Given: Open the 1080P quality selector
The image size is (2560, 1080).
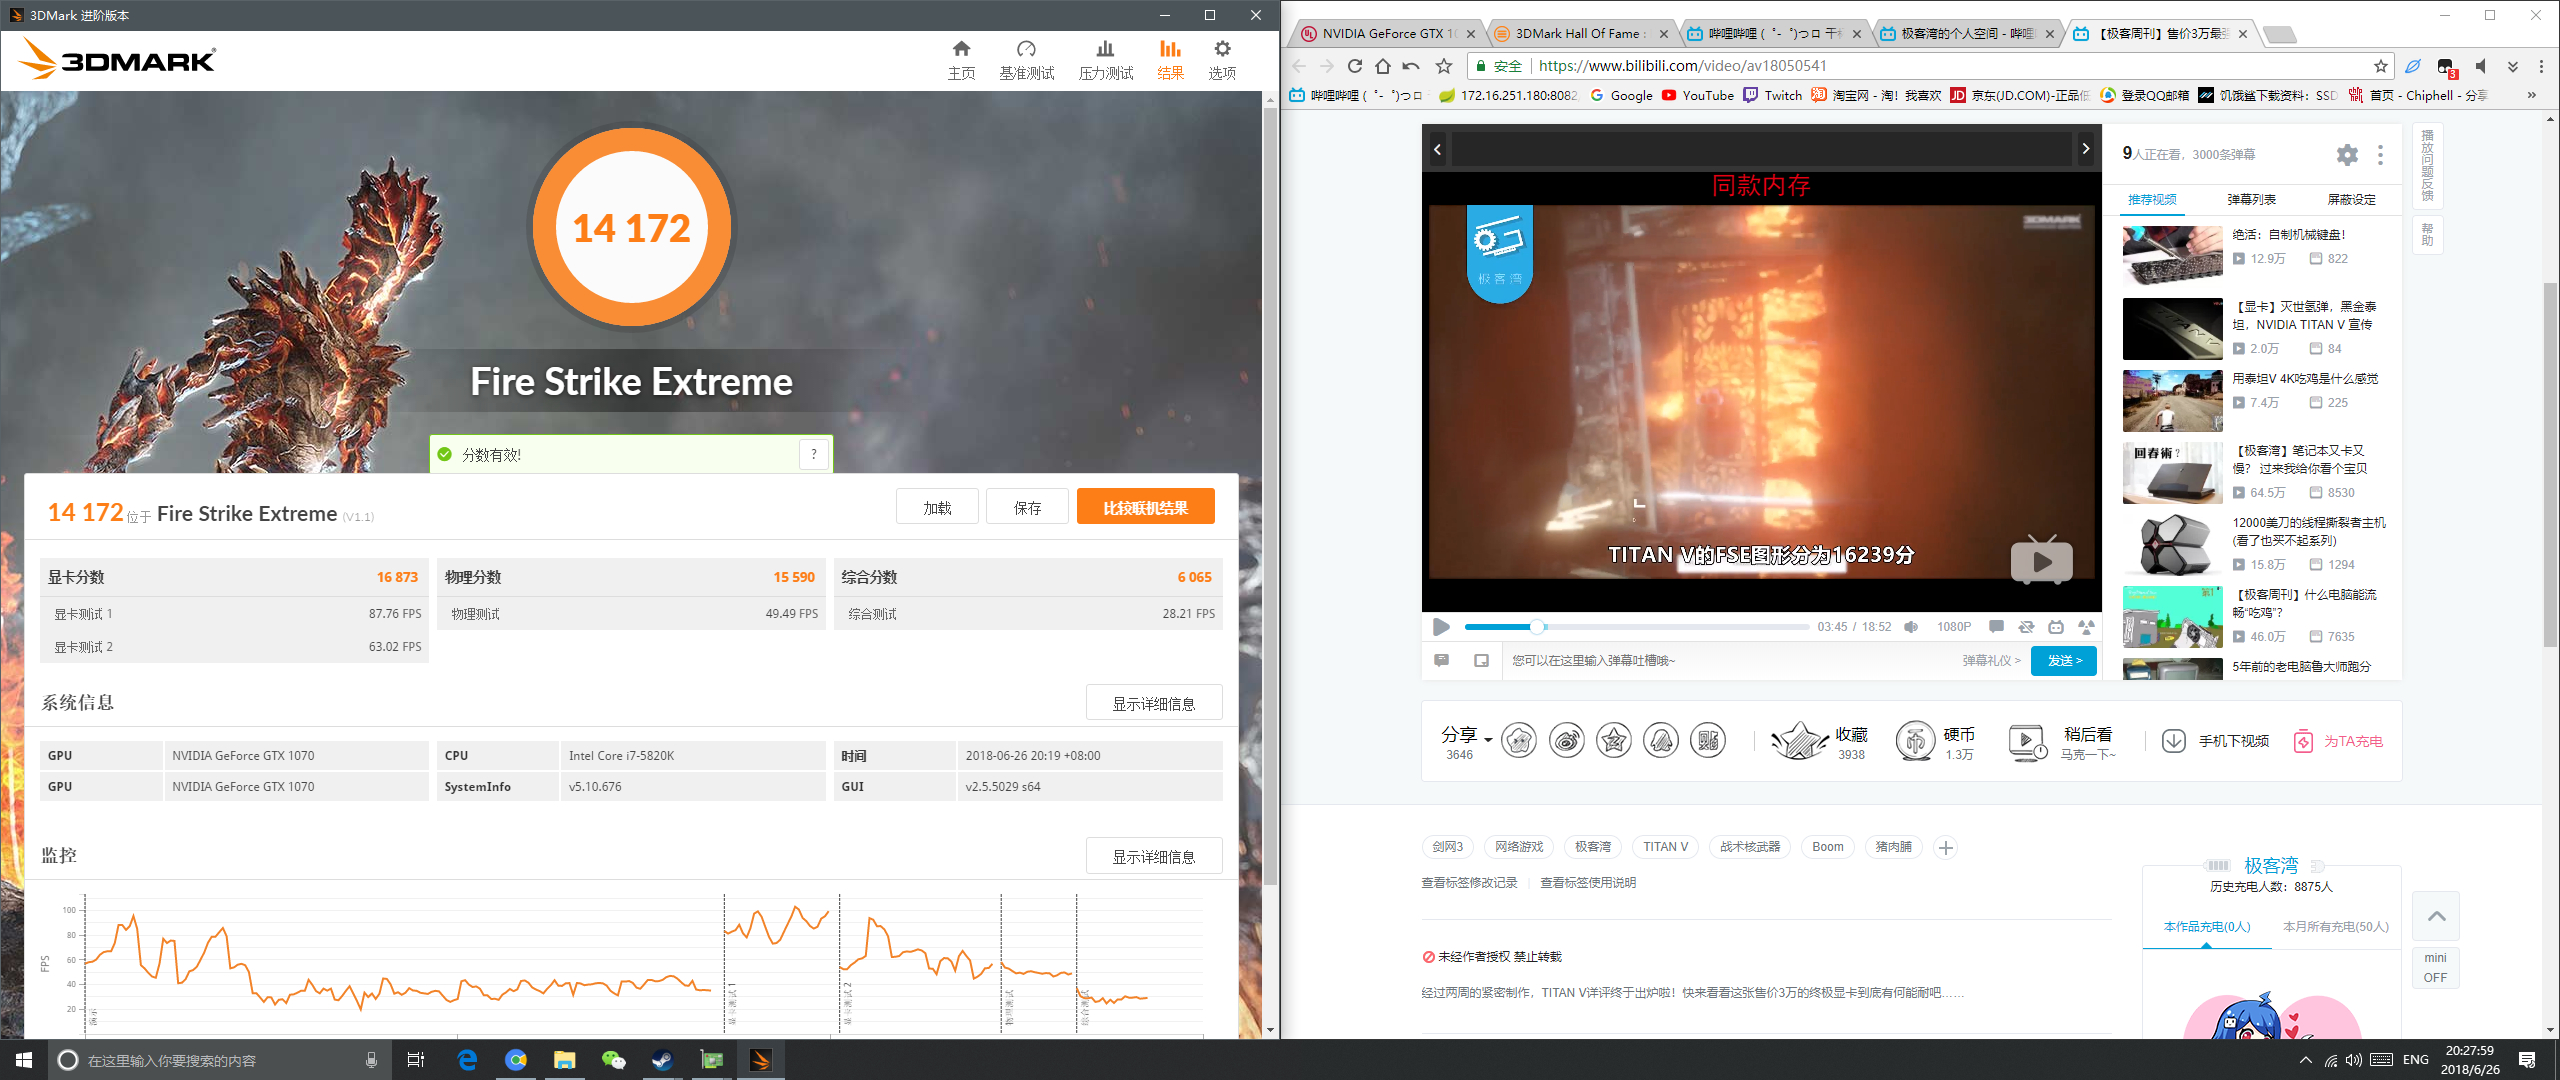Looking at the screenshot, I should coord(1953,627).
